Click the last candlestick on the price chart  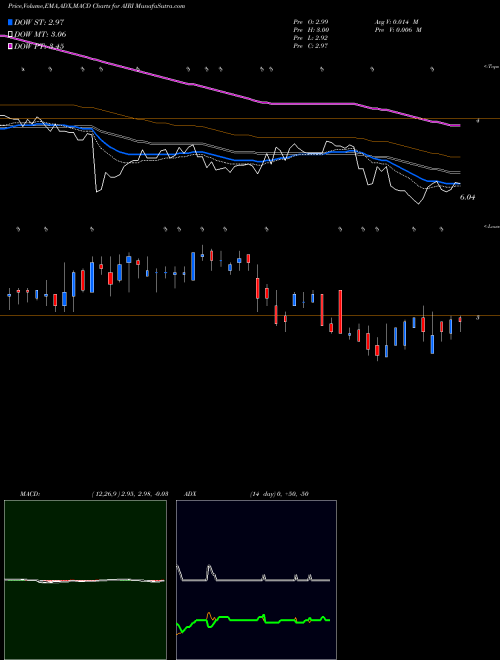click(x=460, y=323)
